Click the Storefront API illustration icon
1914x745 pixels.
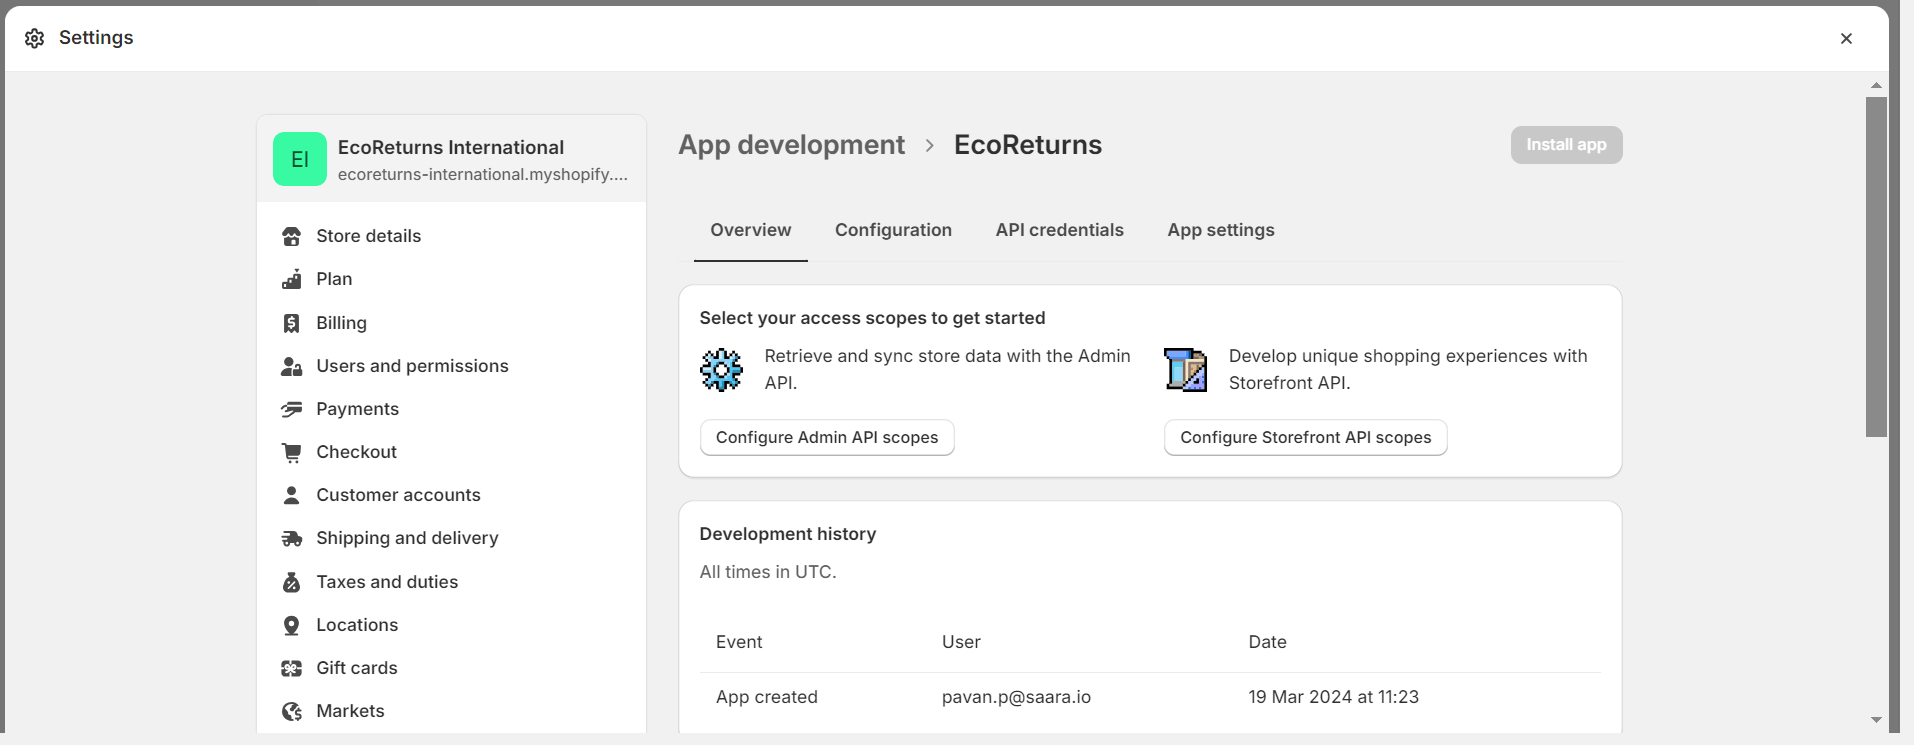click(1186, 370)
